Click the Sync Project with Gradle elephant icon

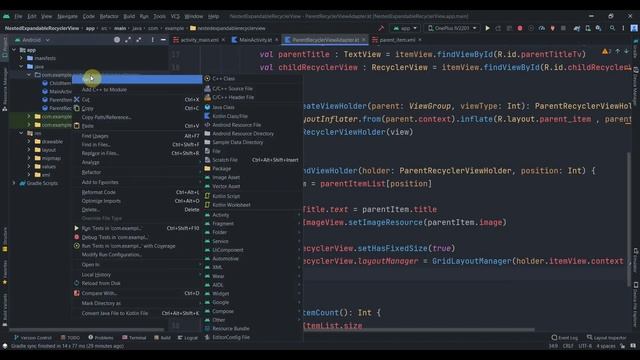[x=577, y=28]
